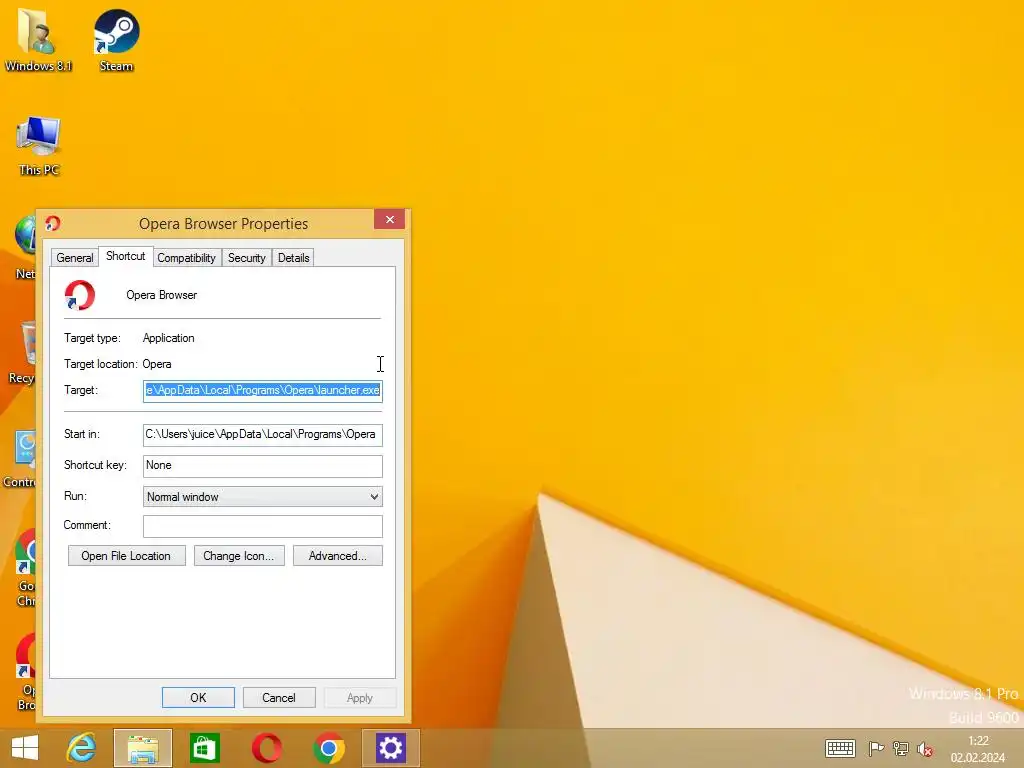The width and height of the screenshot is (1024, 768).
Task: Open the Security tab
Action: 247,258
